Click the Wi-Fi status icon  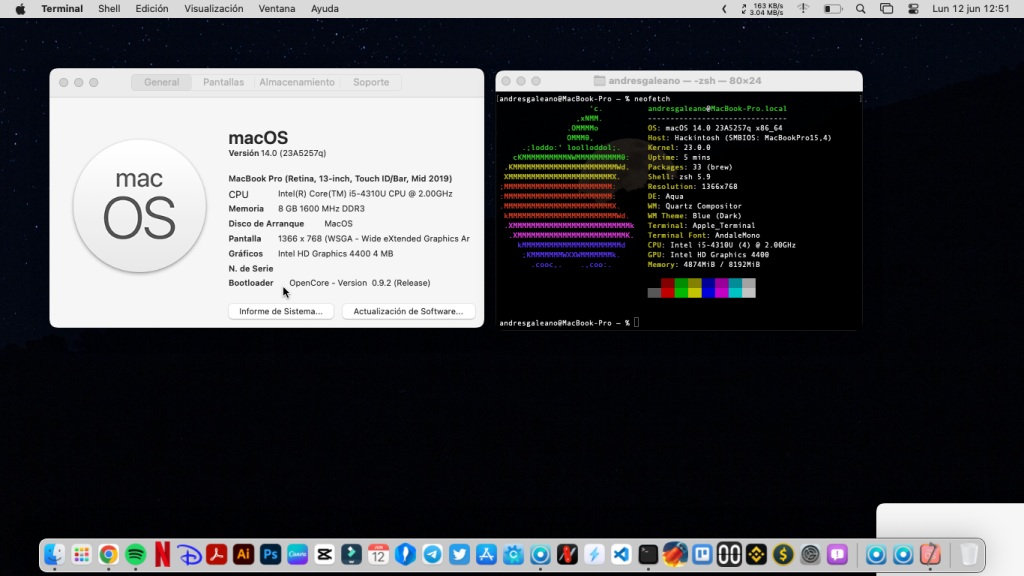pyautogui.click(x=803, y=9)
